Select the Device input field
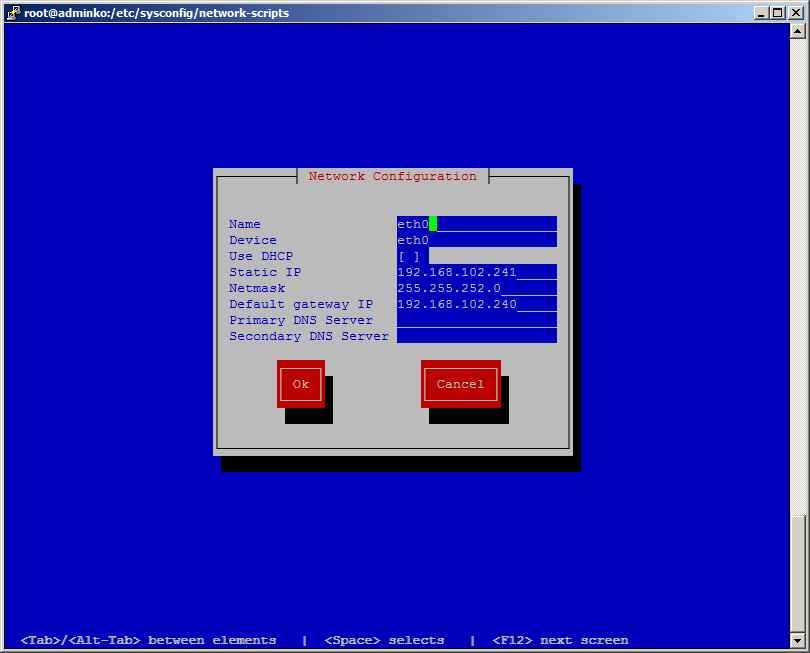 coord(476,240)
